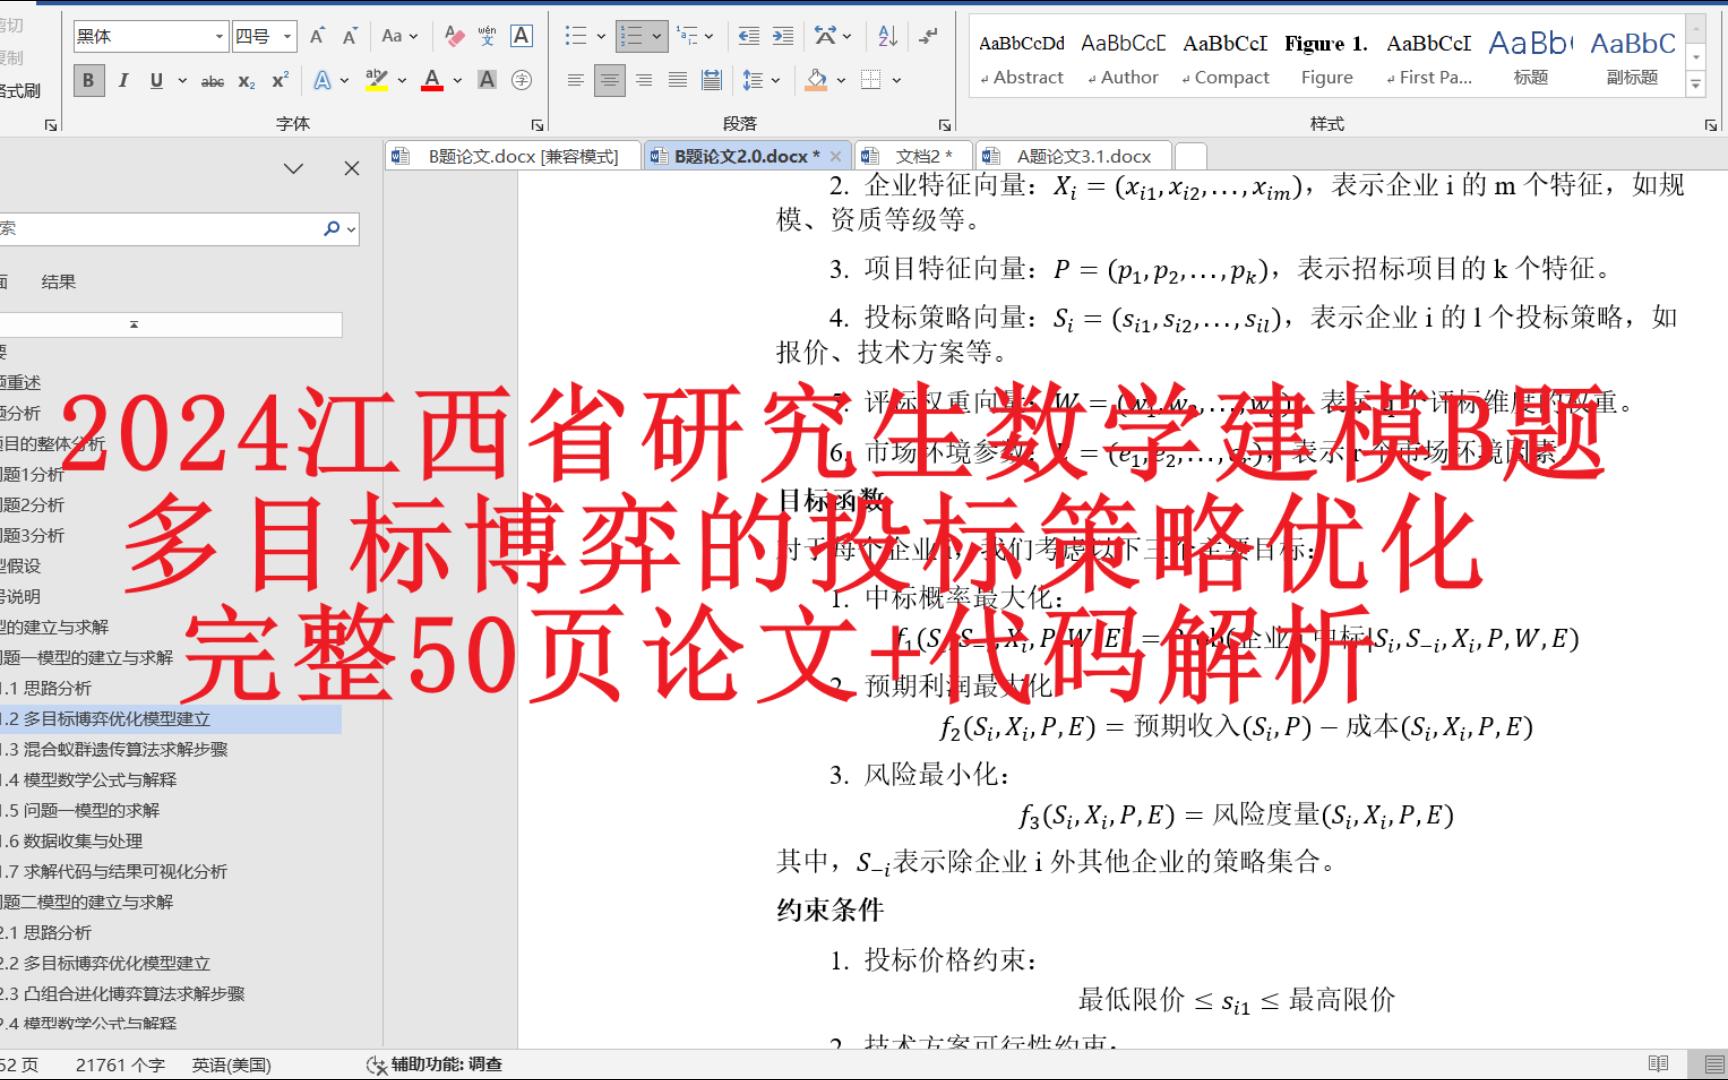Sort text with the A-Z sort icon
Screen dimensions: 1728x1080
pyautogui.click(x=887, y=36)
